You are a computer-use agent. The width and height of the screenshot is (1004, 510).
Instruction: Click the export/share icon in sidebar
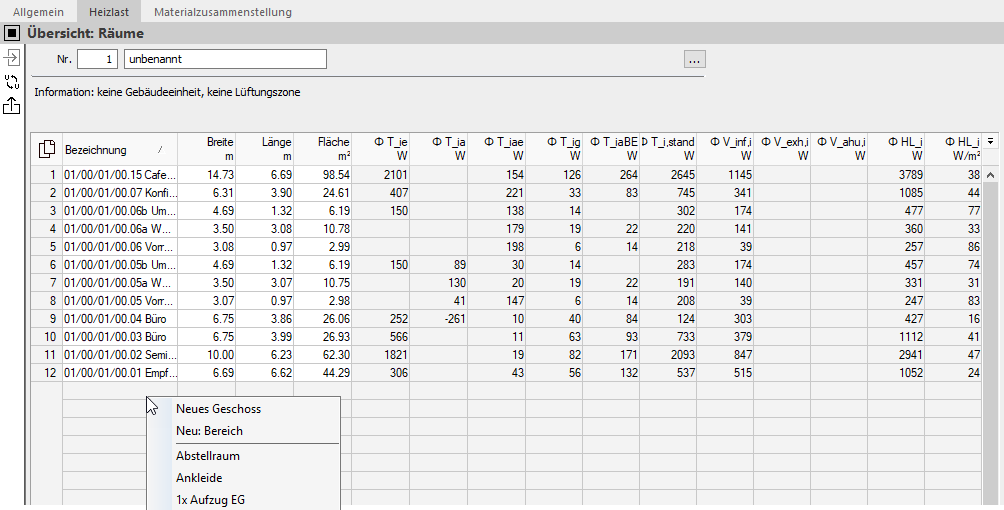12,106
